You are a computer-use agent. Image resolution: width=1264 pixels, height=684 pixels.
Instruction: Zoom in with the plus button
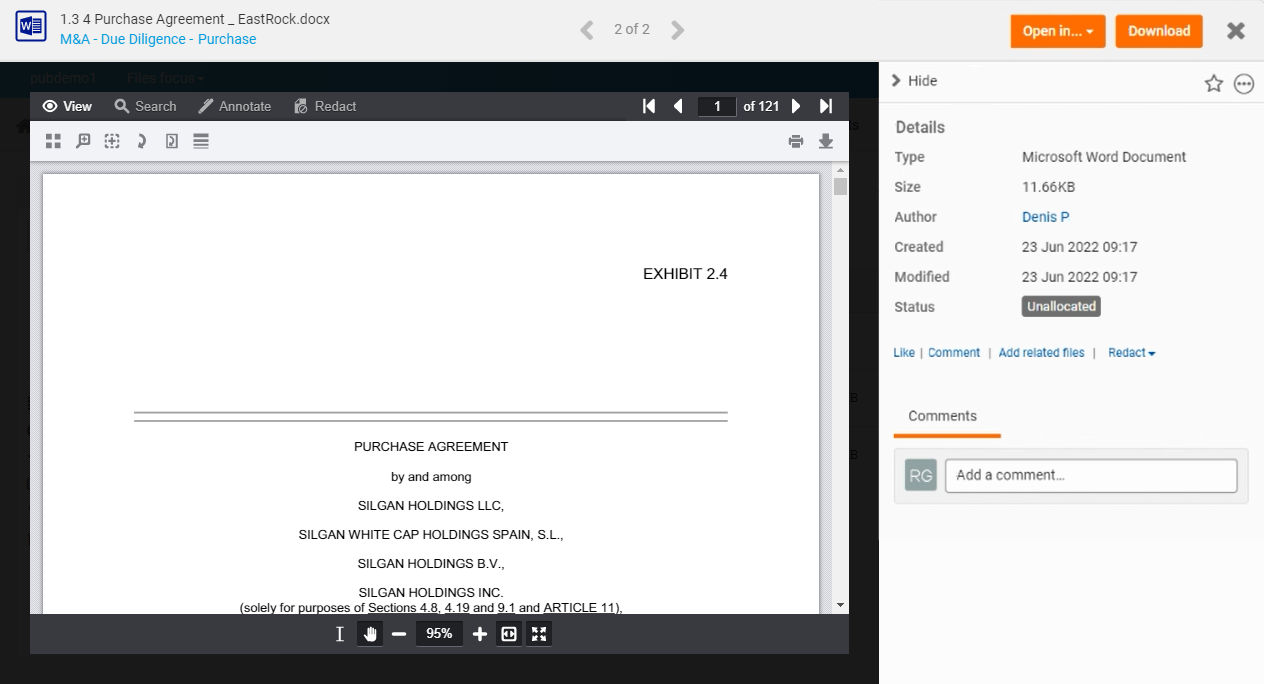click(x=479, y=633)
